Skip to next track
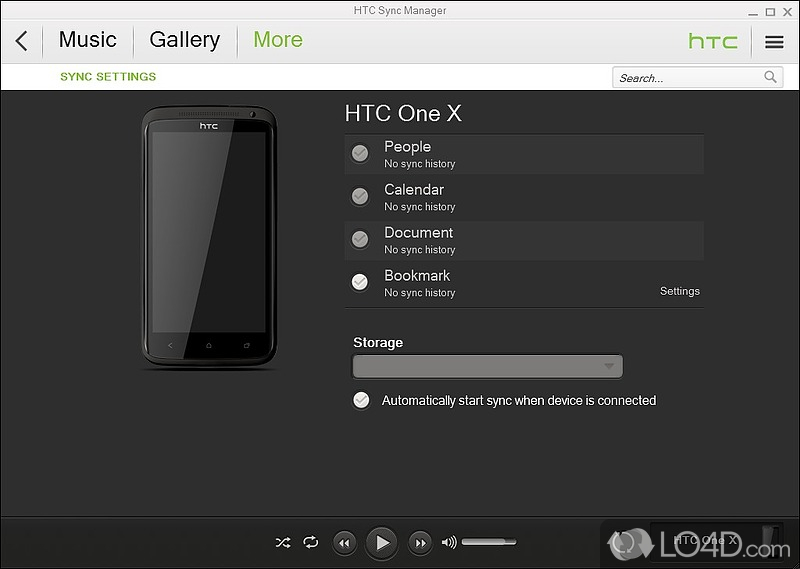 point(420,543)
